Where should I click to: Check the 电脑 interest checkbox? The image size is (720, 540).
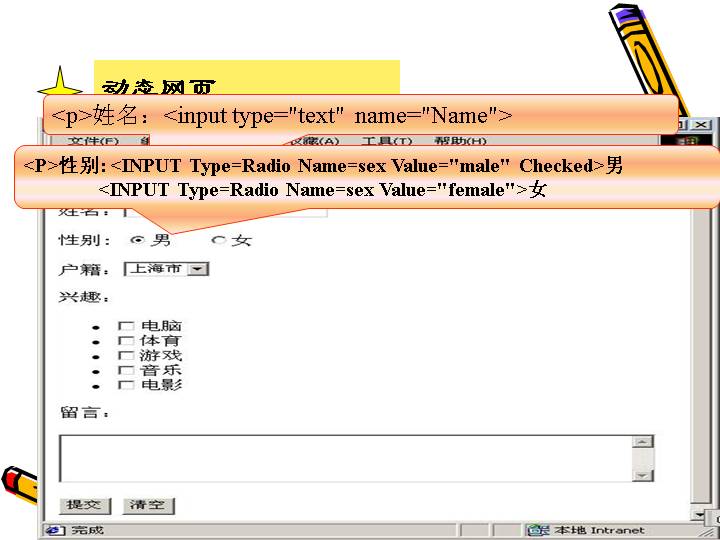coord(125,326)
